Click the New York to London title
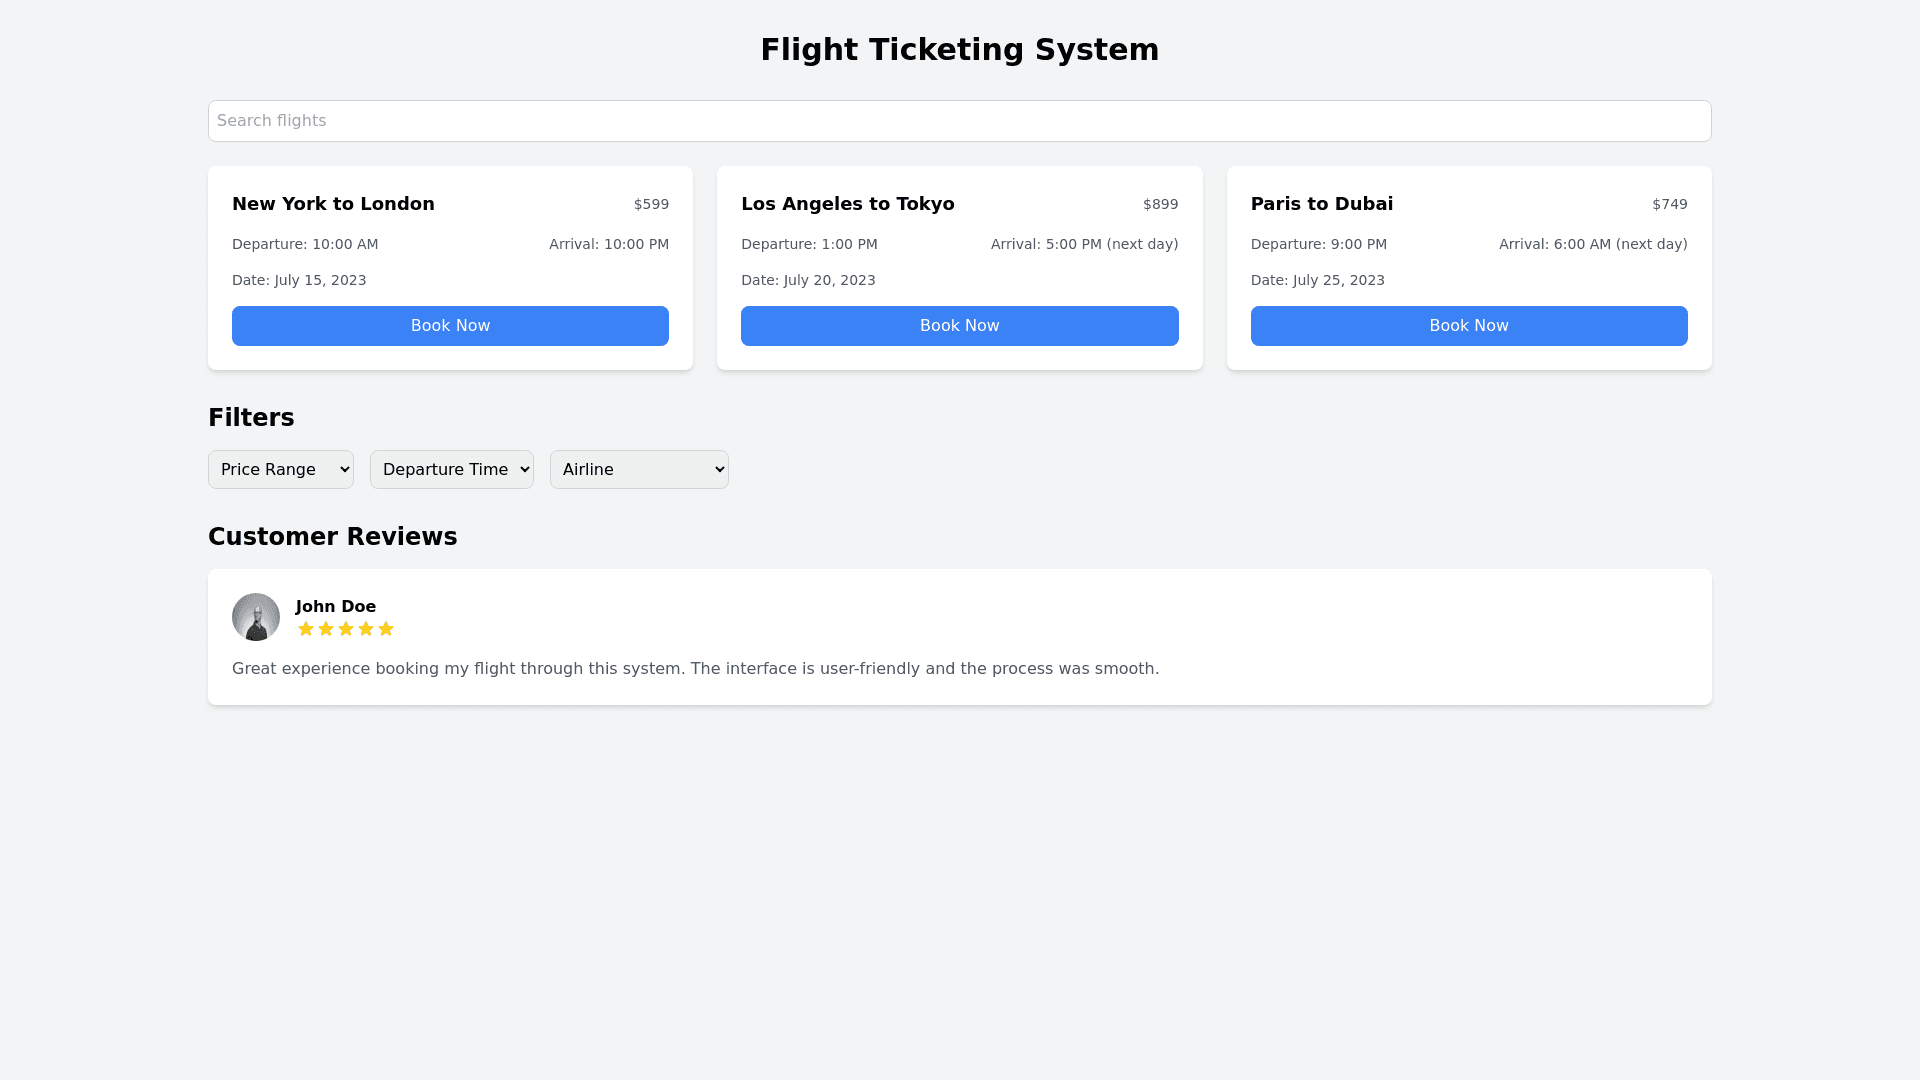The width and height of the screenshot is (1920, 1080). (x=333, y=204)
